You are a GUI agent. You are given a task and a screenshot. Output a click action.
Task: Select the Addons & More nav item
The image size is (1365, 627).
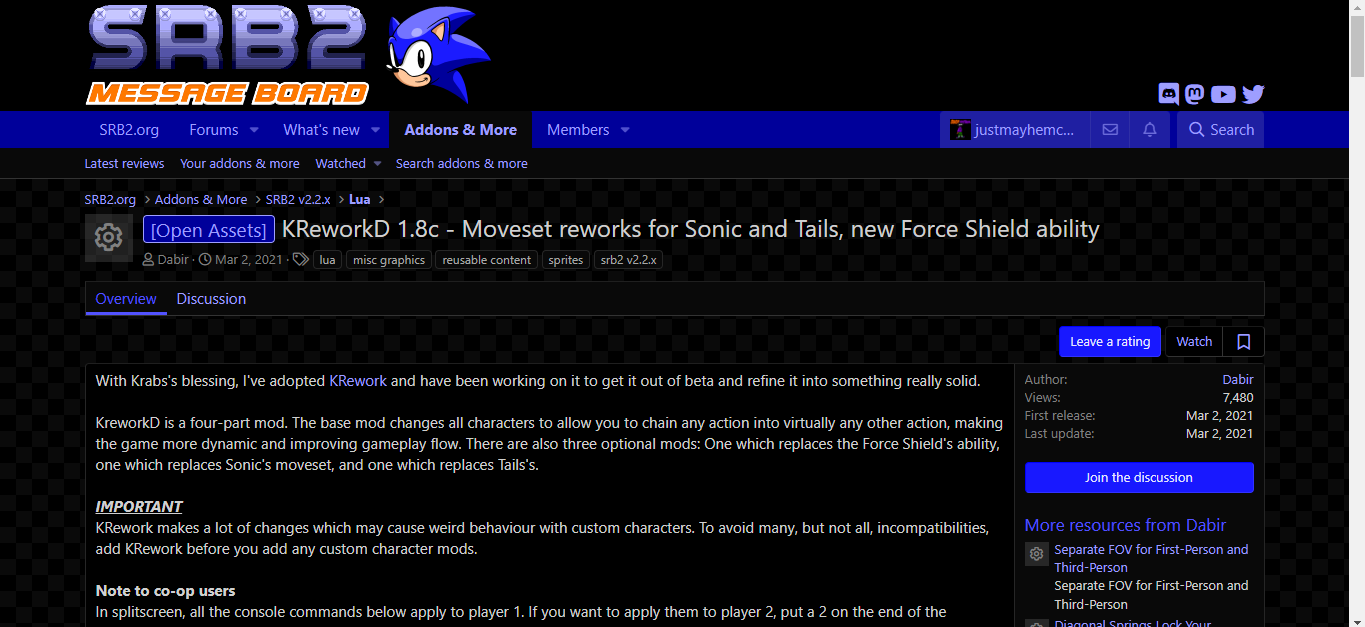[460, 130]
